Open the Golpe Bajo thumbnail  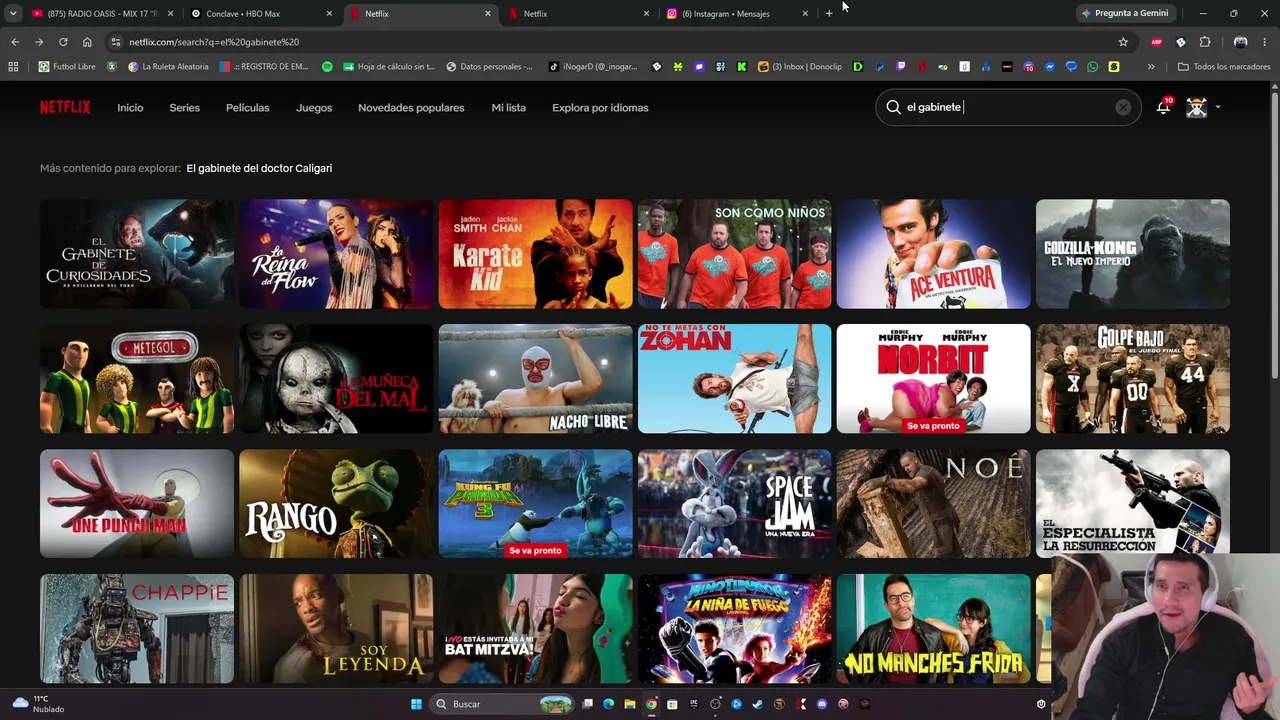(x=1133, y=379)
